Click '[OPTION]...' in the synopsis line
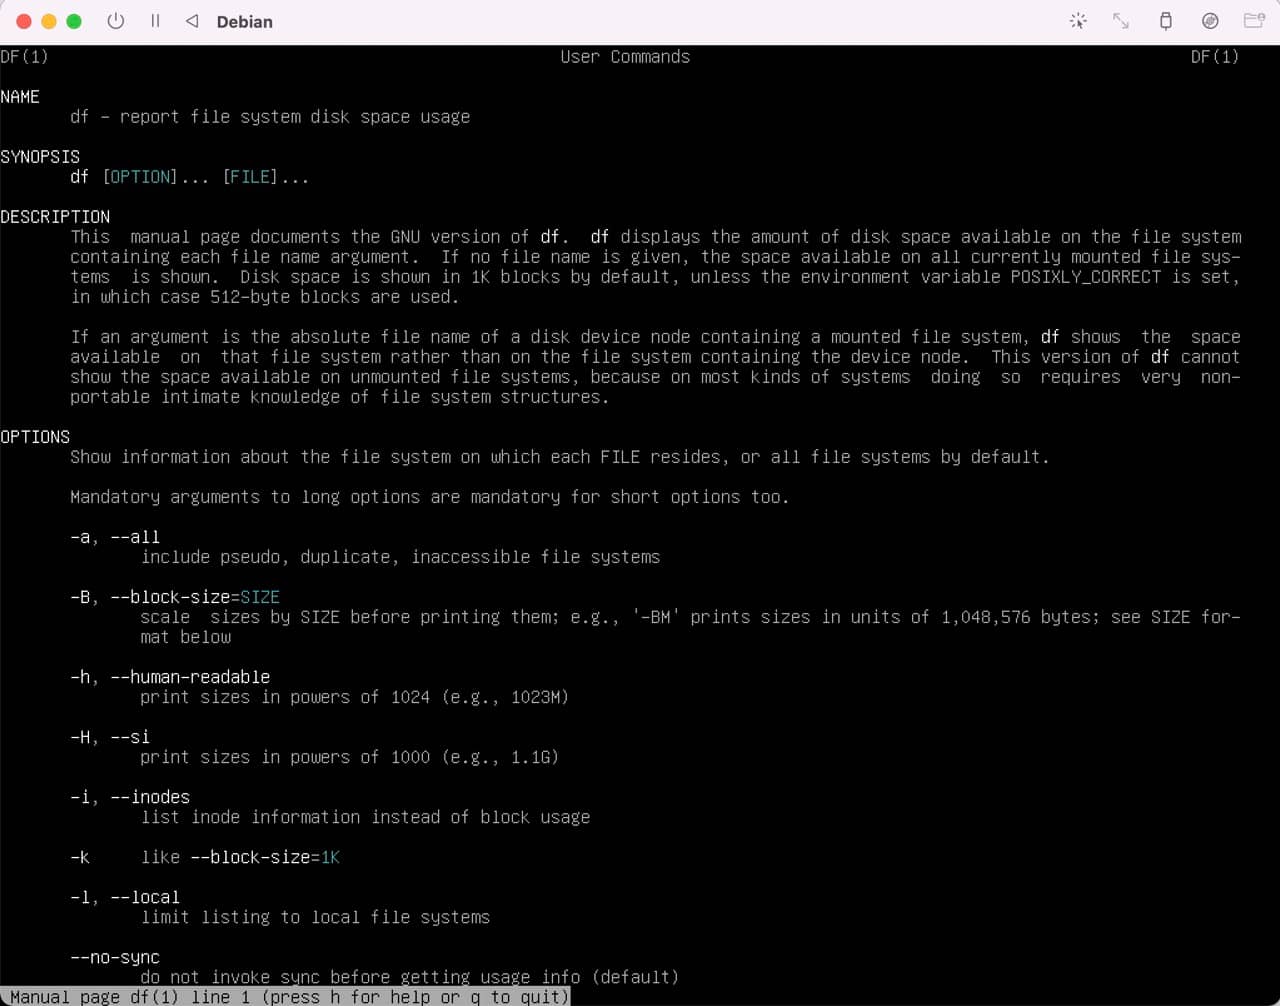The width and height of the screenshot is (1280, 1006). [x=155, y=177]
